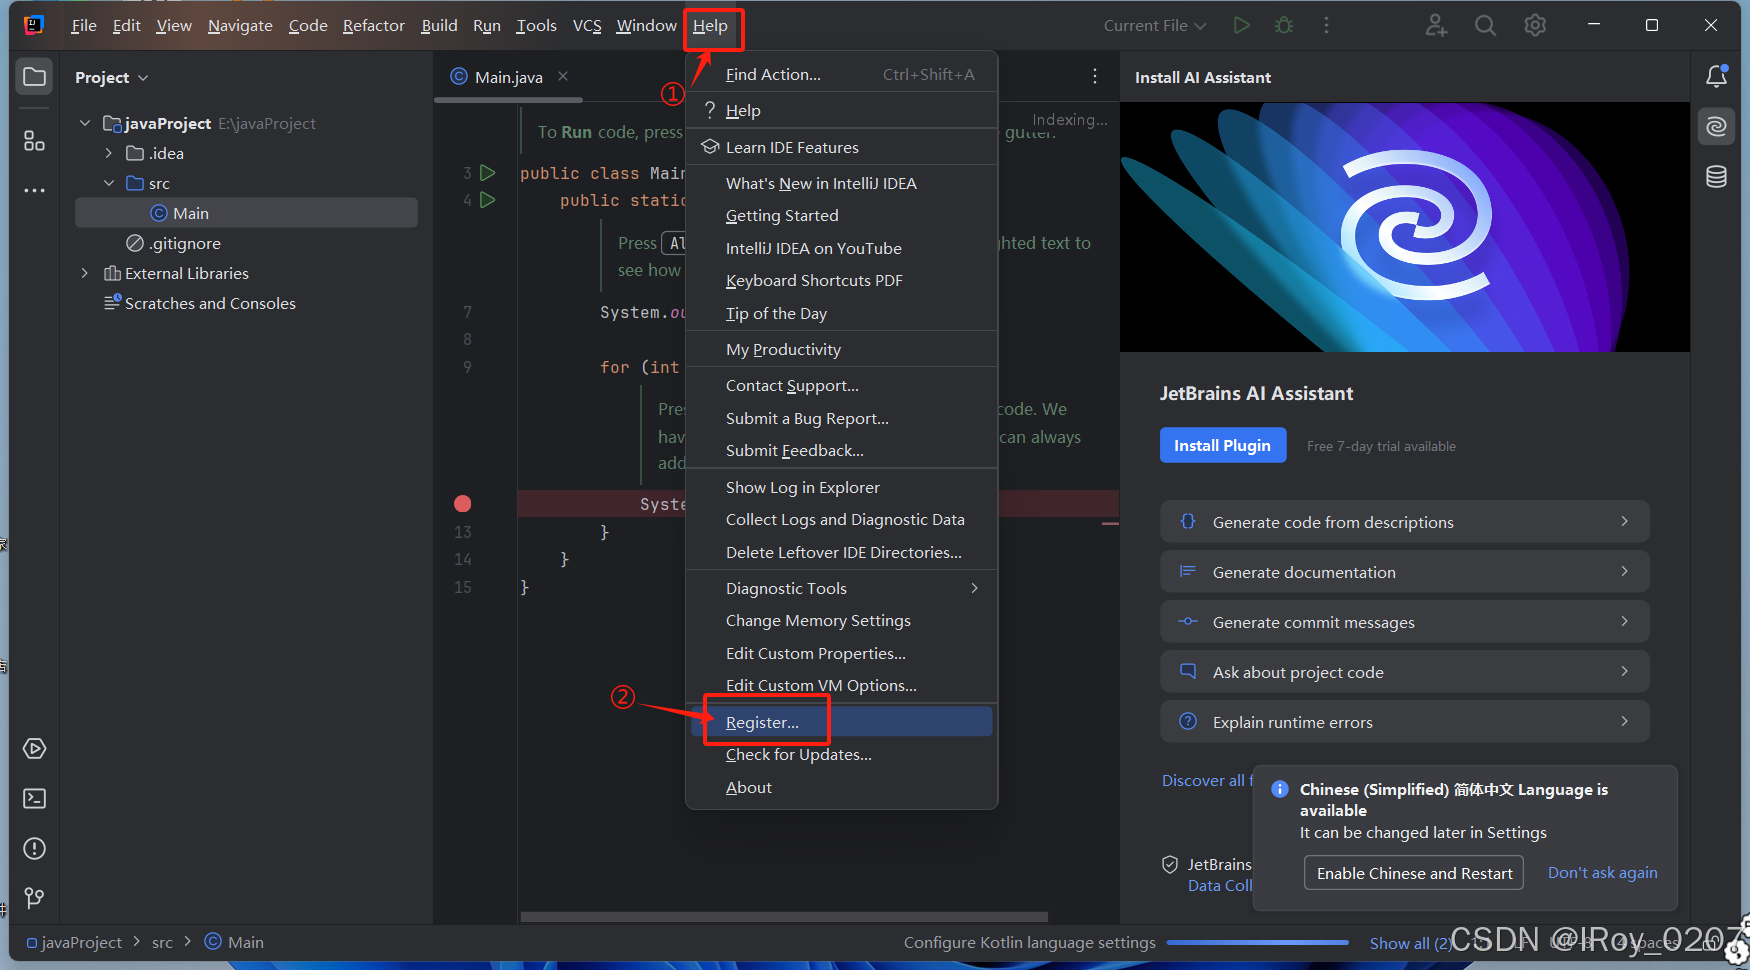This screenshot has width=1750, height=970.
Task: Expand Generate commit messages item
Action: point(1404,622)
